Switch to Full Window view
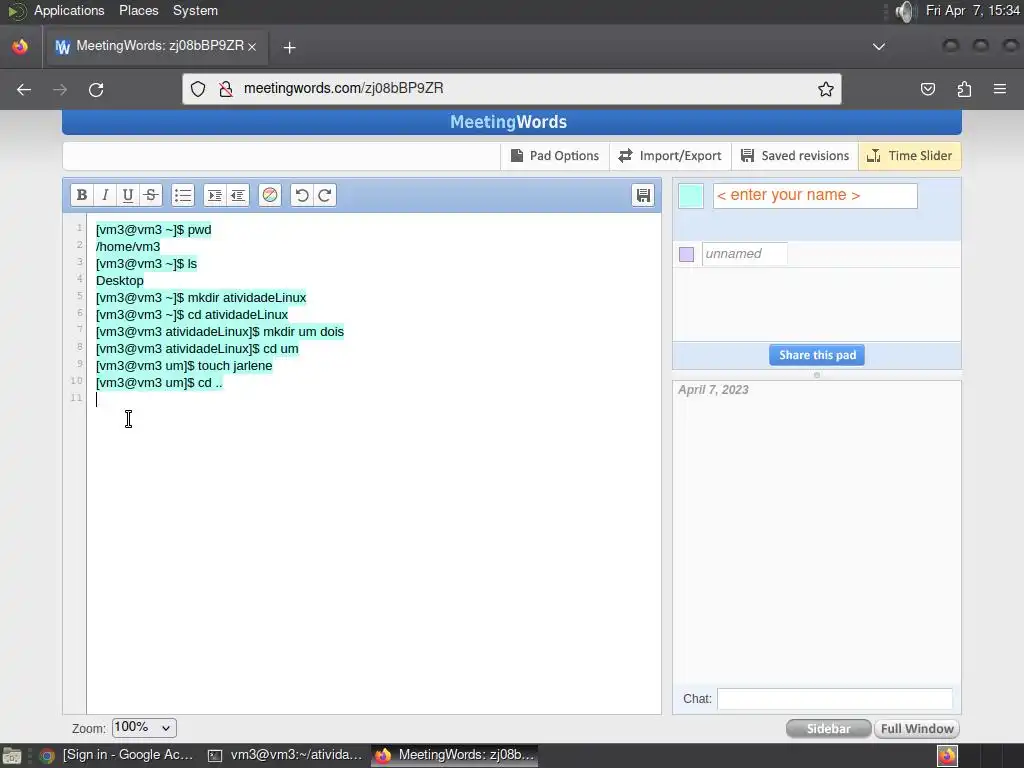 point(917,729)
